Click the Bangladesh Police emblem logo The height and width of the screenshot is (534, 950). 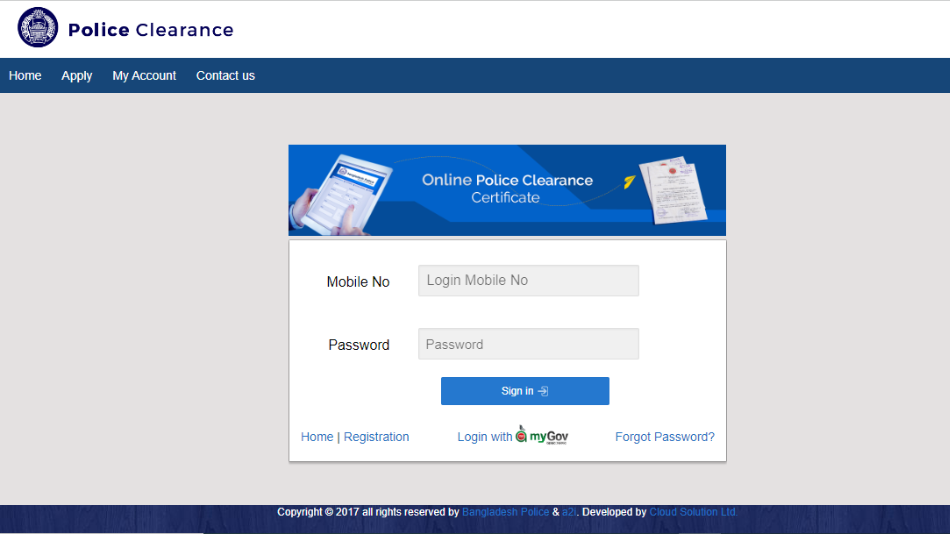pyautogui.click(x=38, y=27)
